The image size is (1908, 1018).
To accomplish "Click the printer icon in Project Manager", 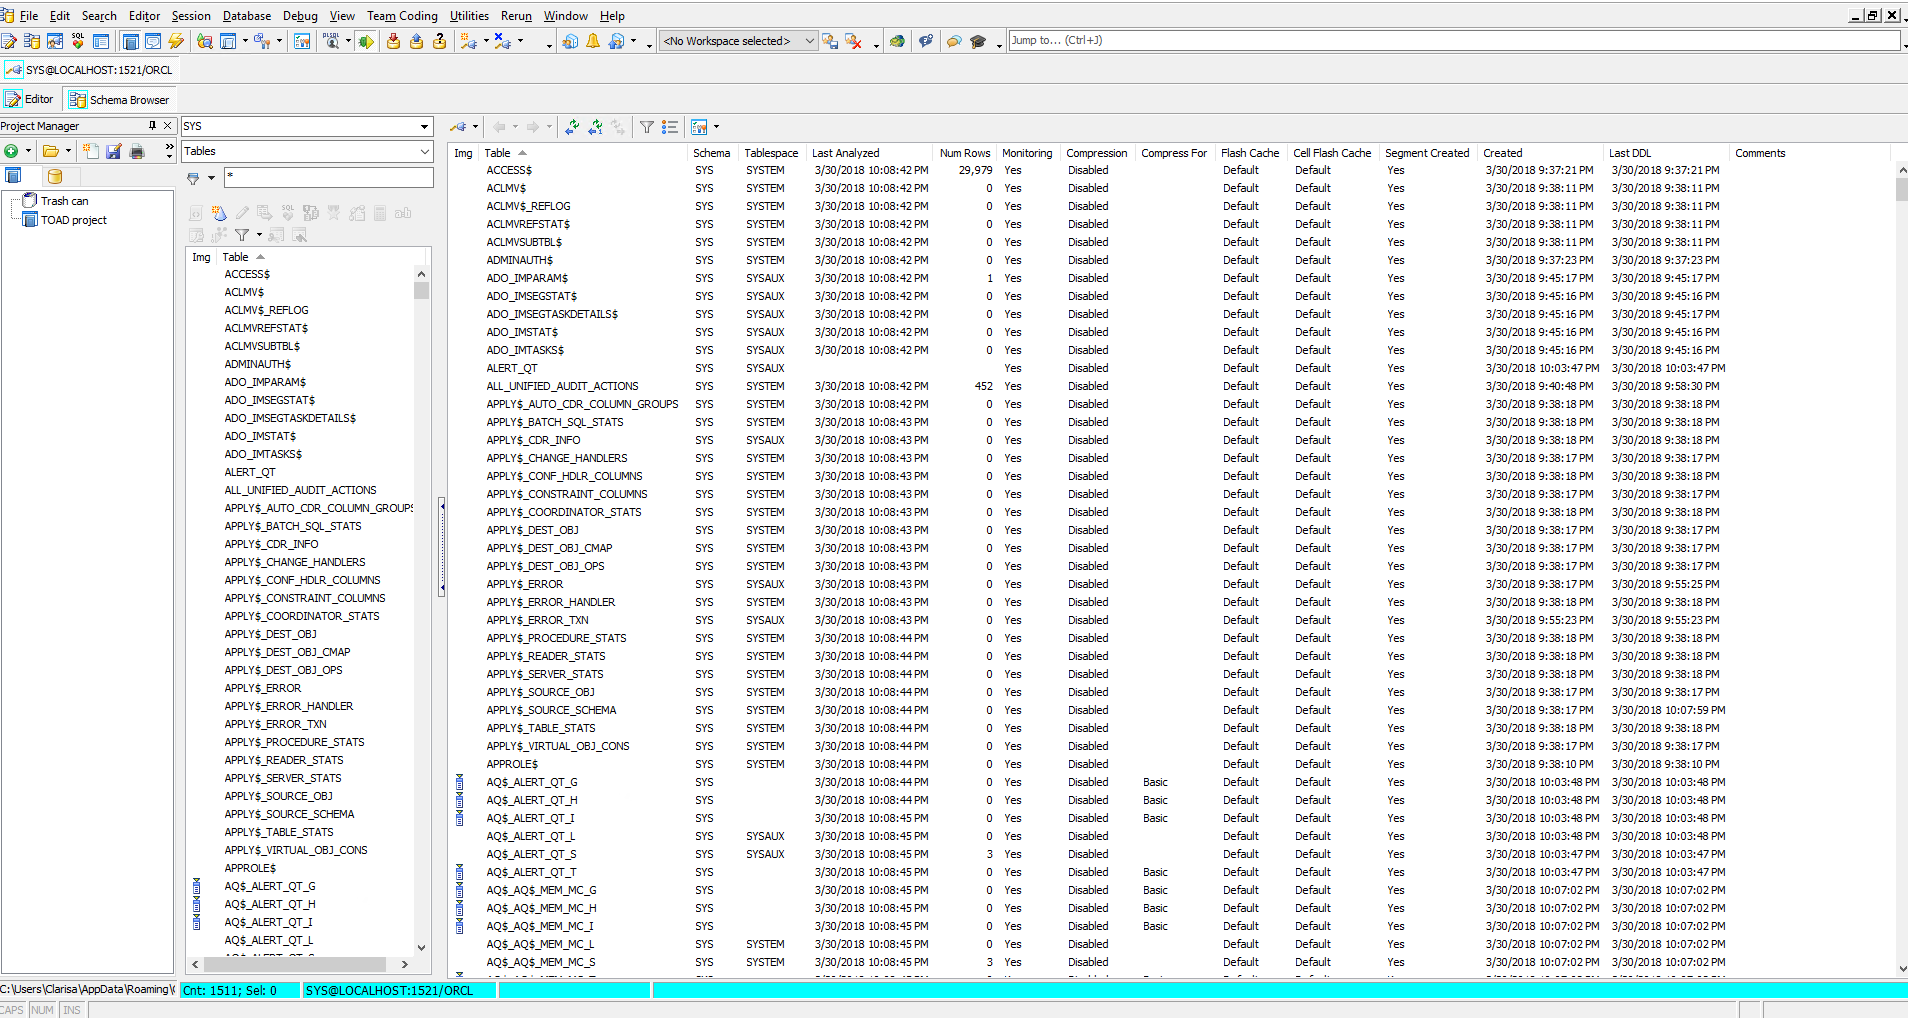I will (137, 151).
